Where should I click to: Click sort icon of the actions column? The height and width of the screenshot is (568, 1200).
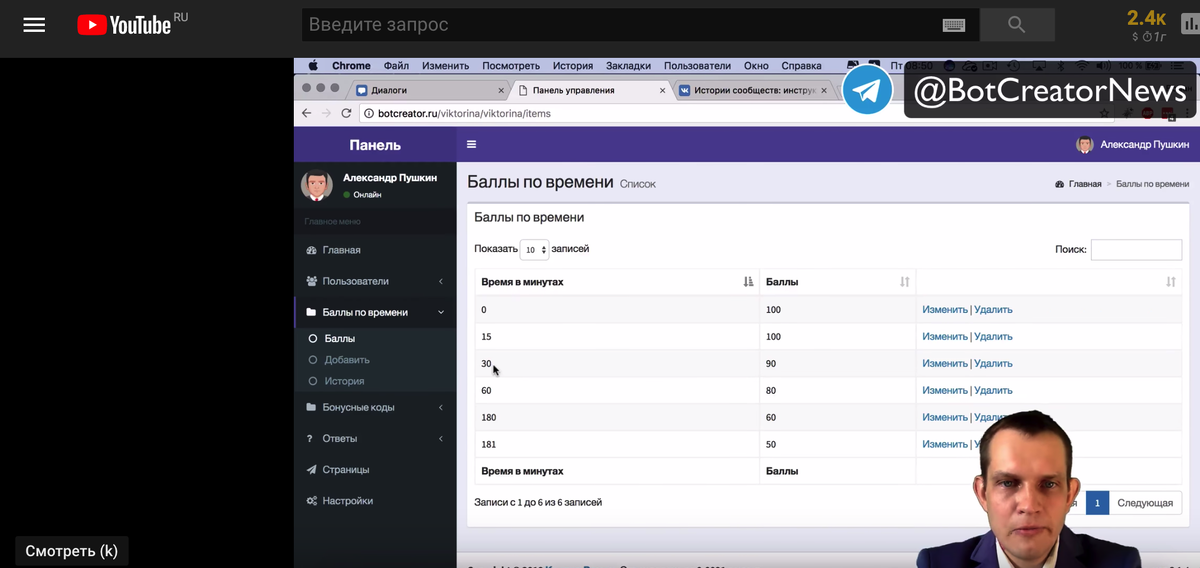coord(1171,282)
